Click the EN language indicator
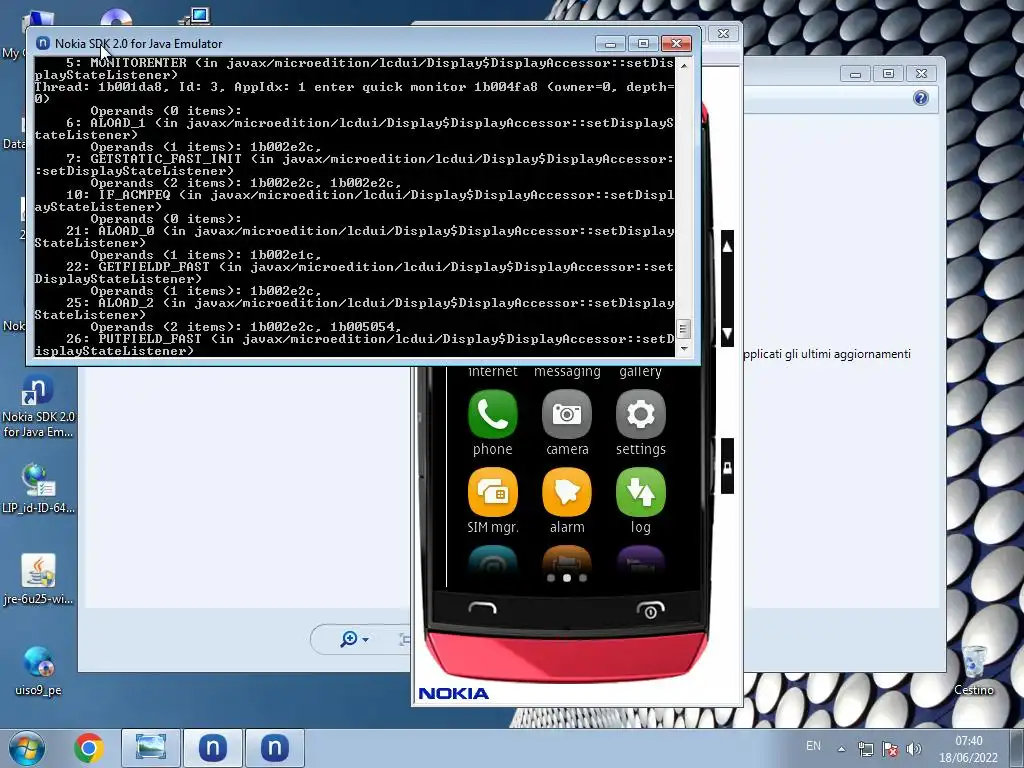The image size is (1024, 768). 813,746
